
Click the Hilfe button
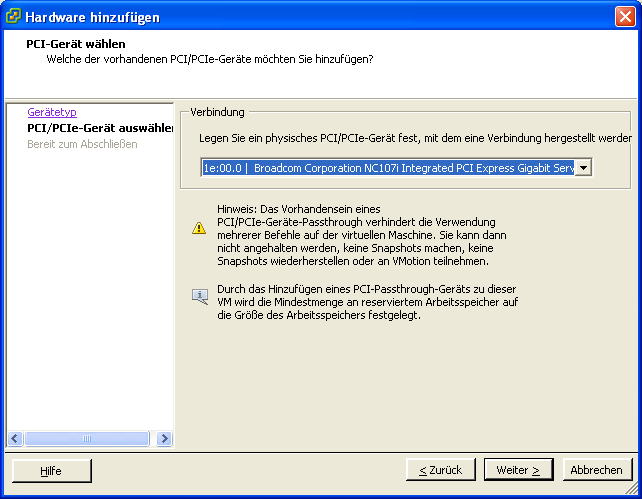point(52,471)
